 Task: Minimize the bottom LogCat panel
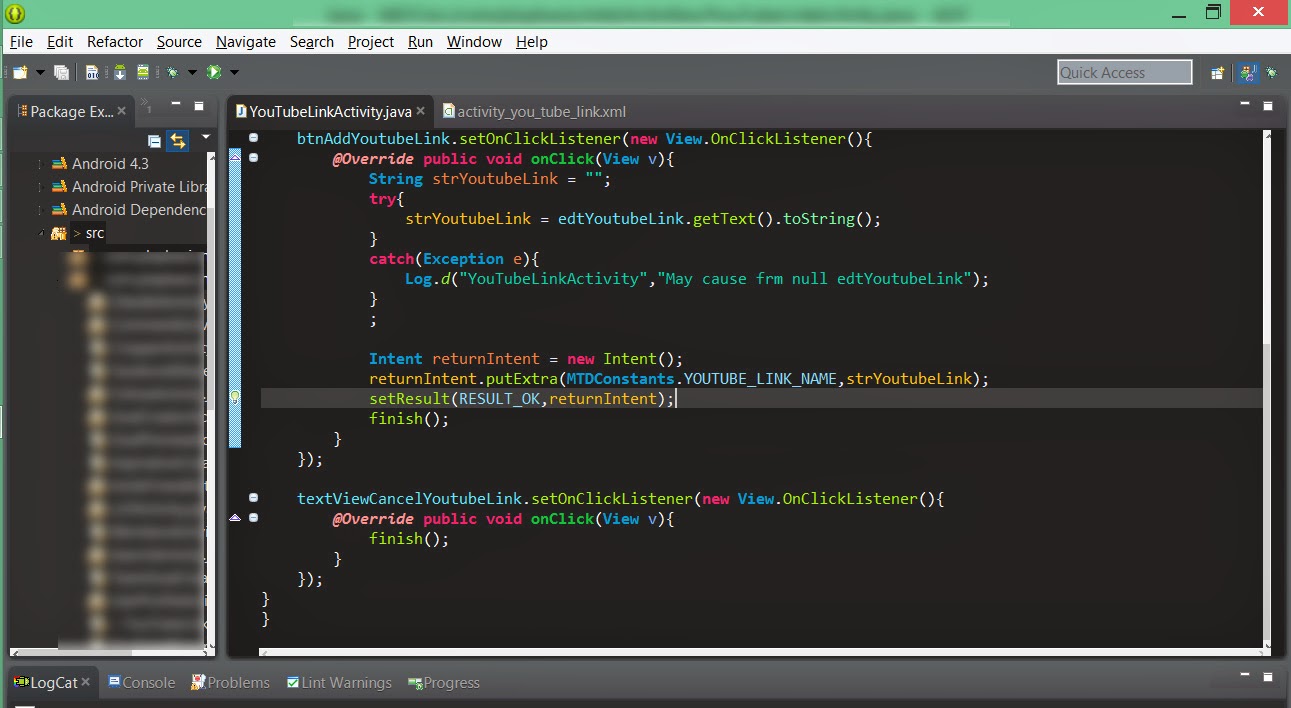pyautogui.click(x=1247, y=676)
